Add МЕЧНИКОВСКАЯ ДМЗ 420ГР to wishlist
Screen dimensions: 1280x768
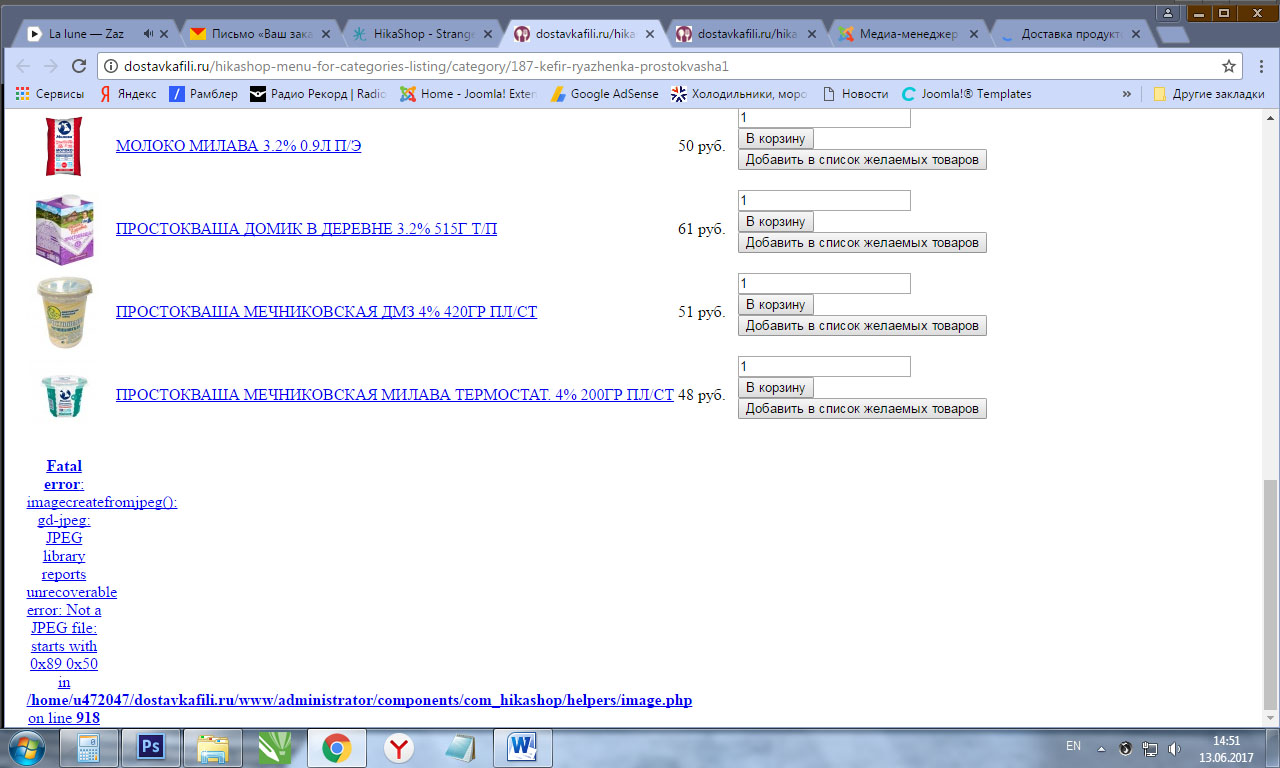[862, 326]
